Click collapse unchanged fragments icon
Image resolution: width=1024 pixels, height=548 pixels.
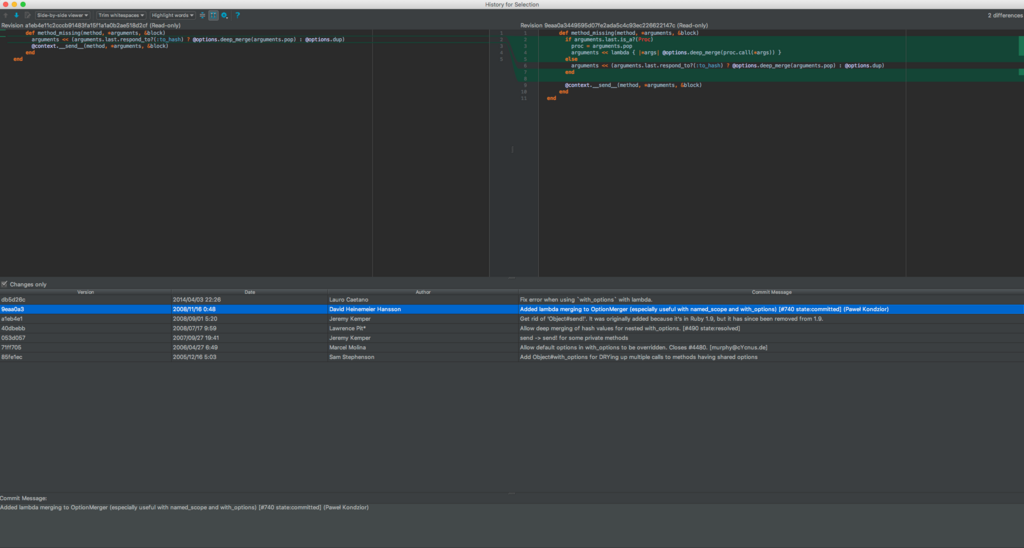coord(202,15)
